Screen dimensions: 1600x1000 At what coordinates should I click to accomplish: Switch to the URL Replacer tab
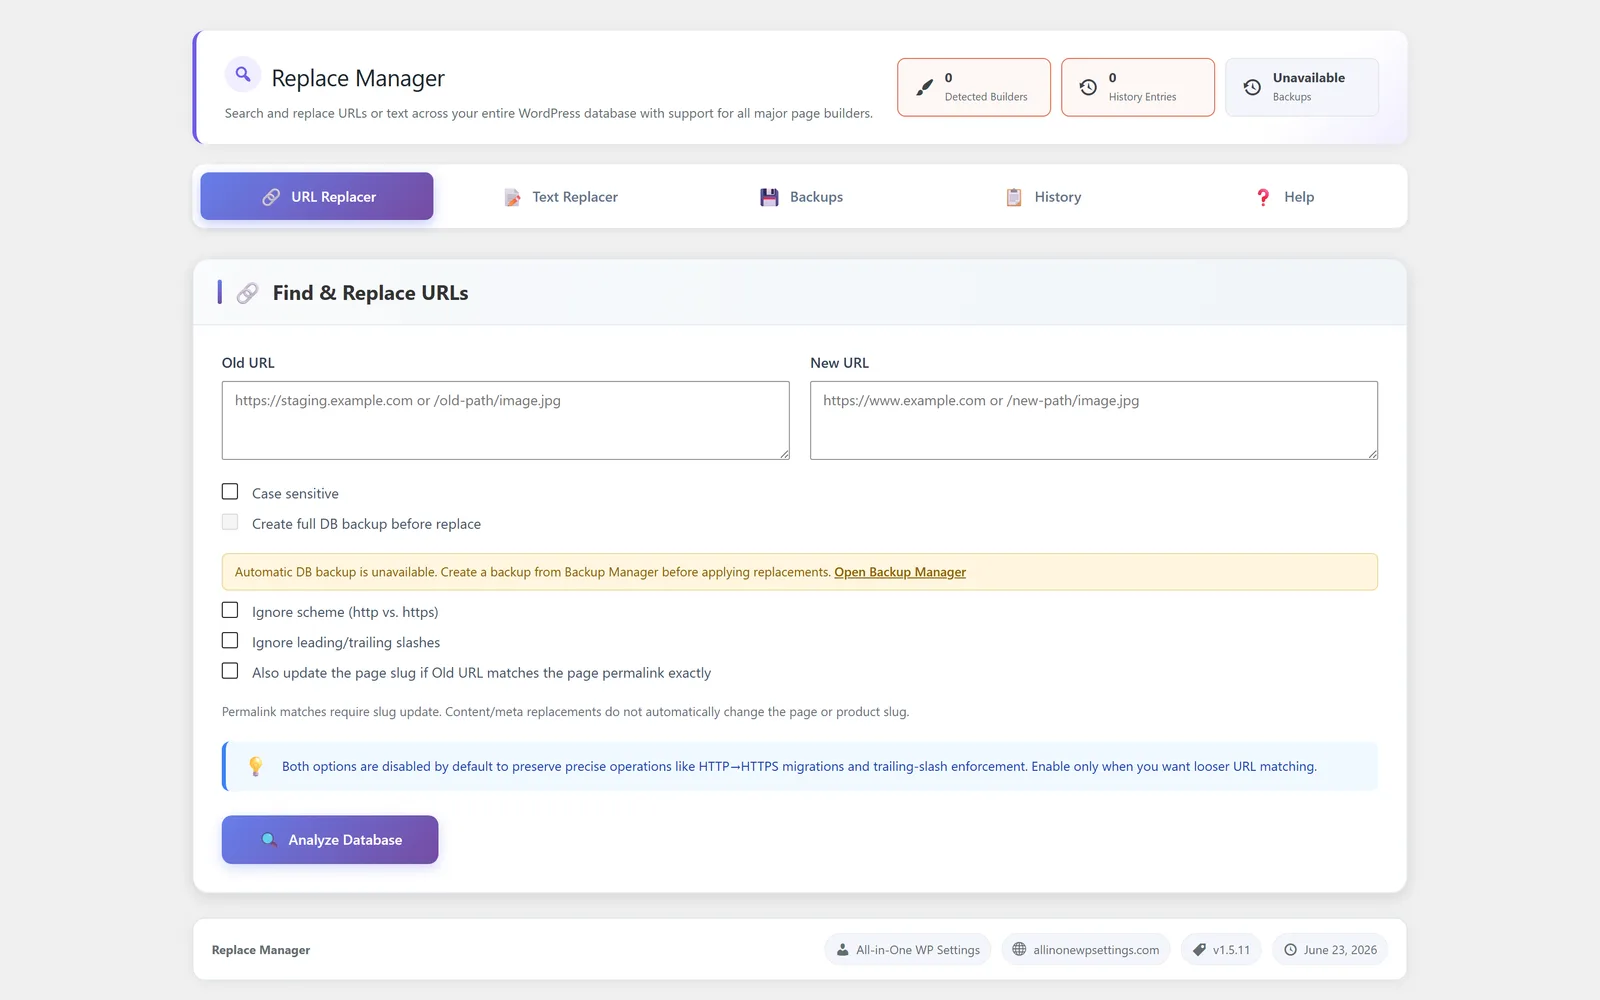pyautogui.click(x=317, y=196)
